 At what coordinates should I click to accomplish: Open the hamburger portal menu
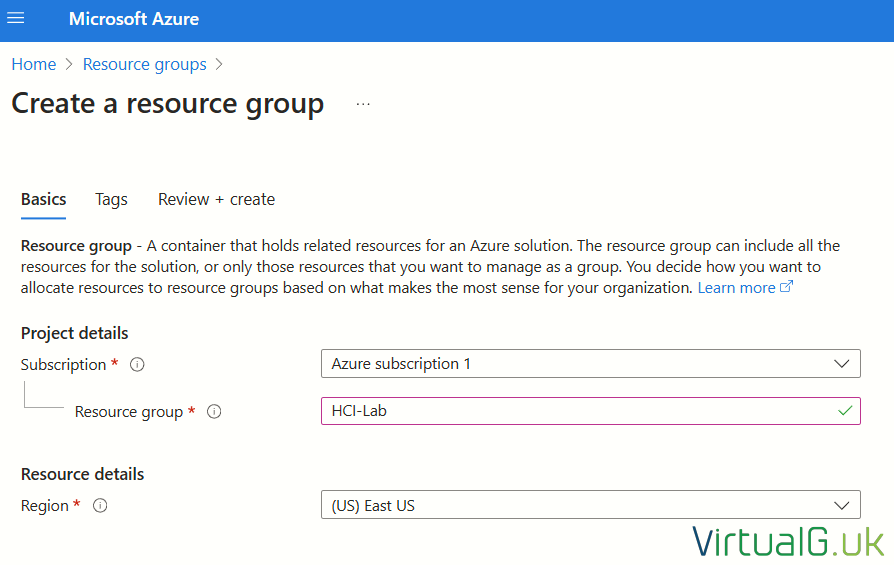coord(16,18)
